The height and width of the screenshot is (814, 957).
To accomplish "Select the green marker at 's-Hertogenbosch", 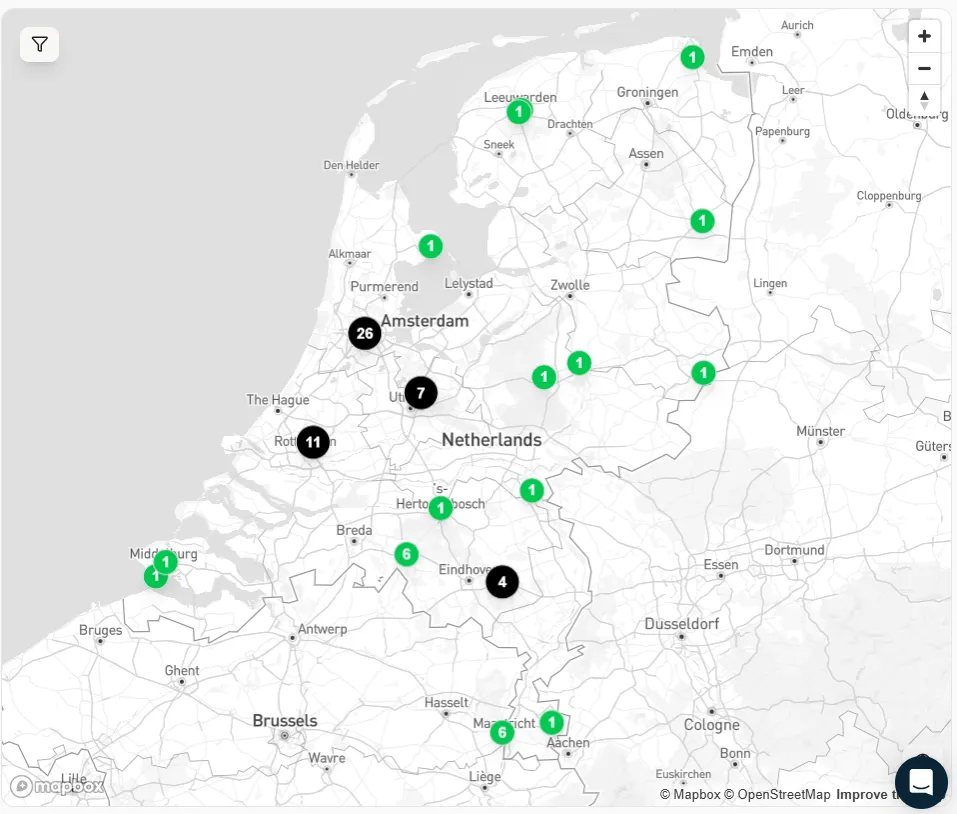I will pyautogui.click(x=441, y=508).
